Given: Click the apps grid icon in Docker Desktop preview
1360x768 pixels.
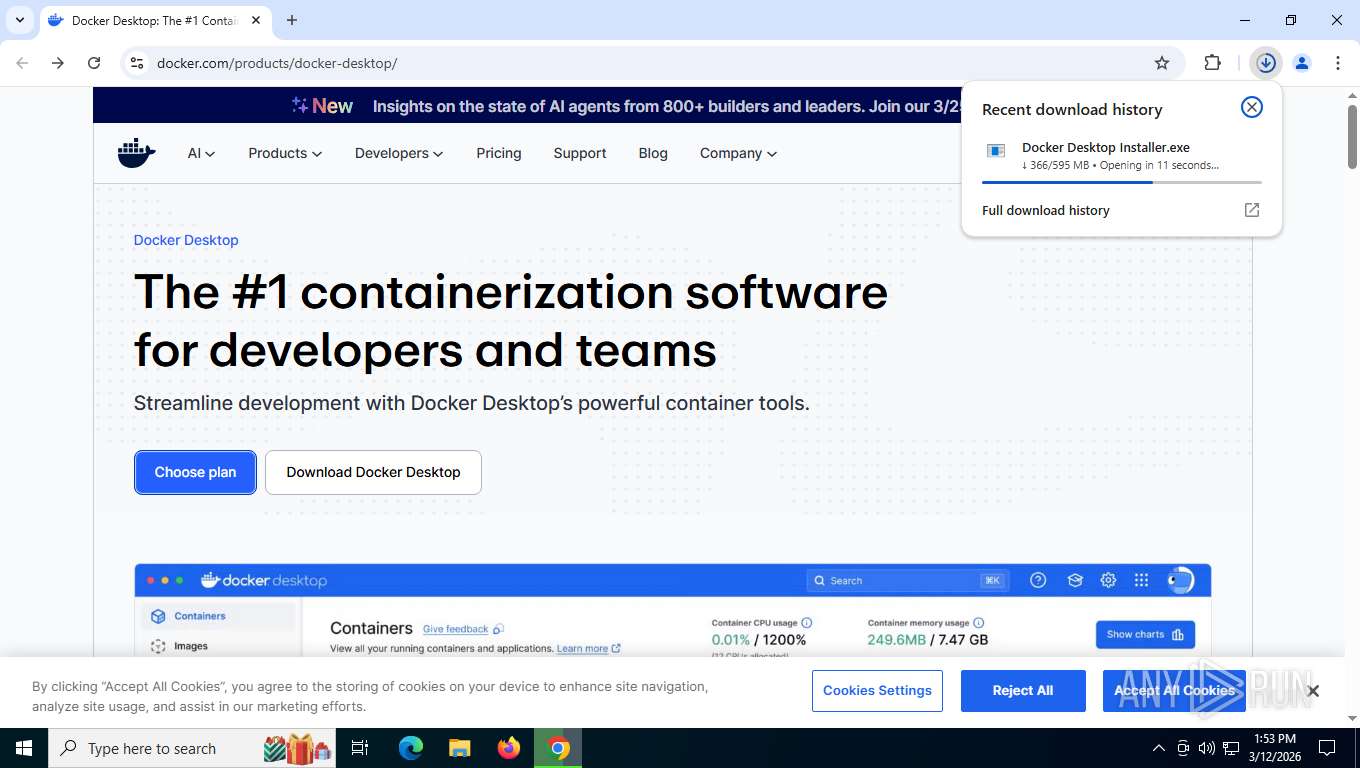Looking at the screenshot, I should pyautogui.click(x=1141, y=580).
